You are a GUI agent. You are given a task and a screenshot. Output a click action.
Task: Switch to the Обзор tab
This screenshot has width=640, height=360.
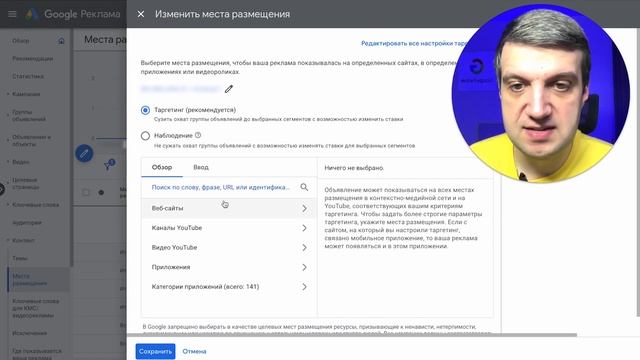[x=162, y=167]
